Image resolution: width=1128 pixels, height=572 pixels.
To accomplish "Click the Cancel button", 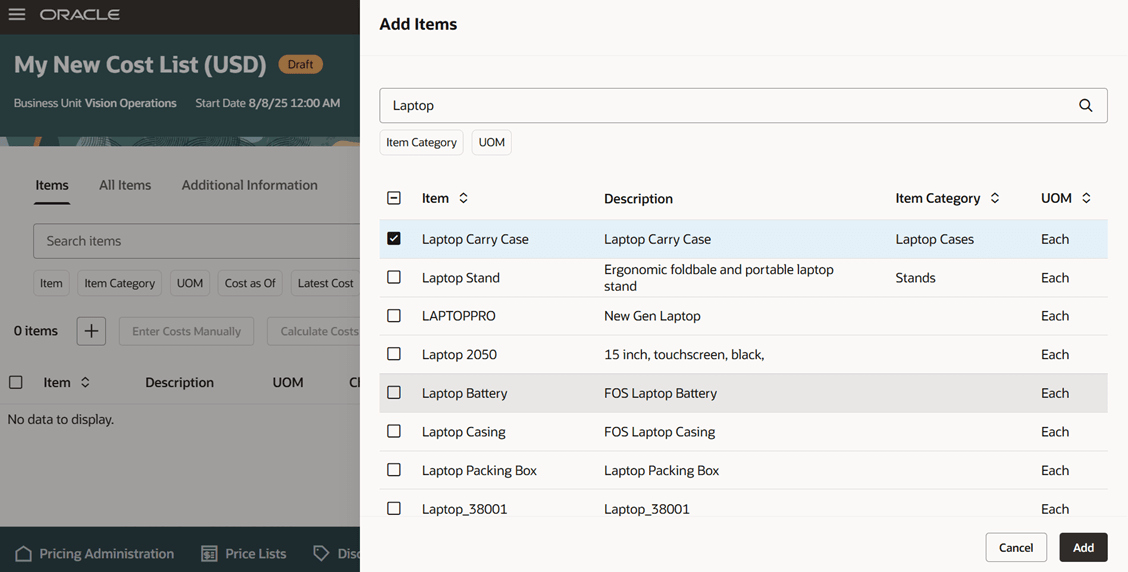I will coord(1016,548).
